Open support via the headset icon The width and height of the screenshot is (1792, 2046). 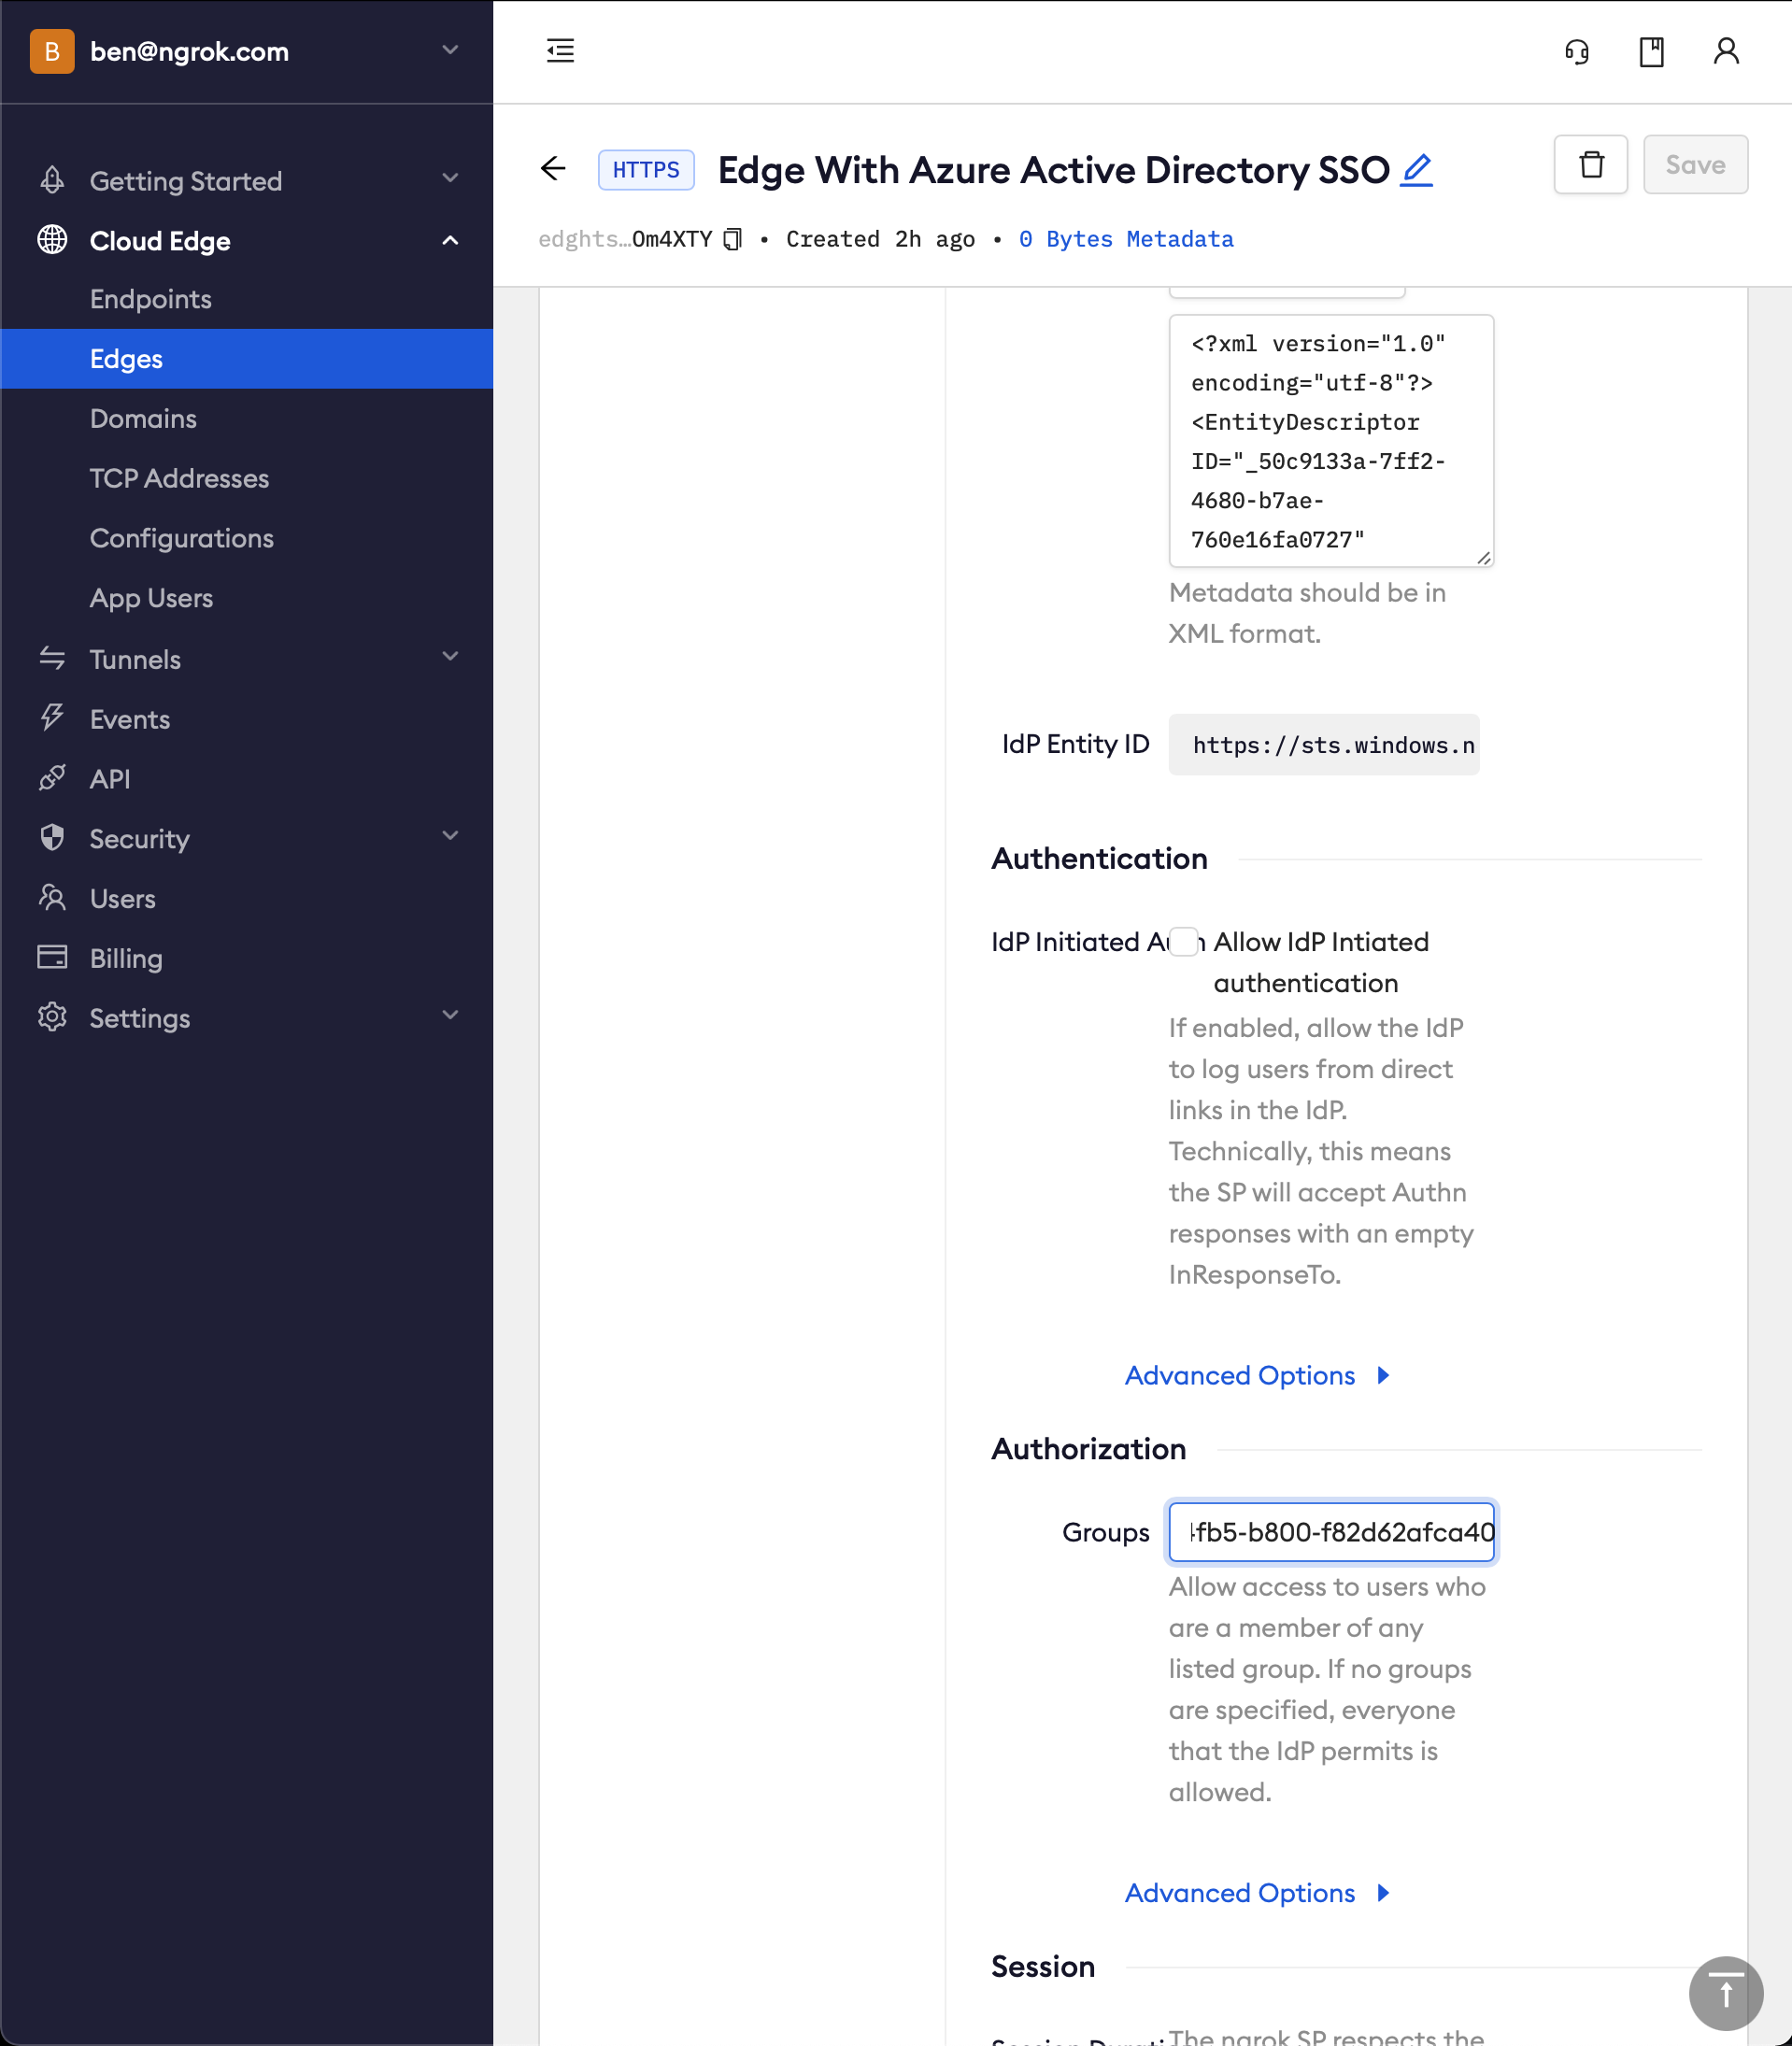1577,51
